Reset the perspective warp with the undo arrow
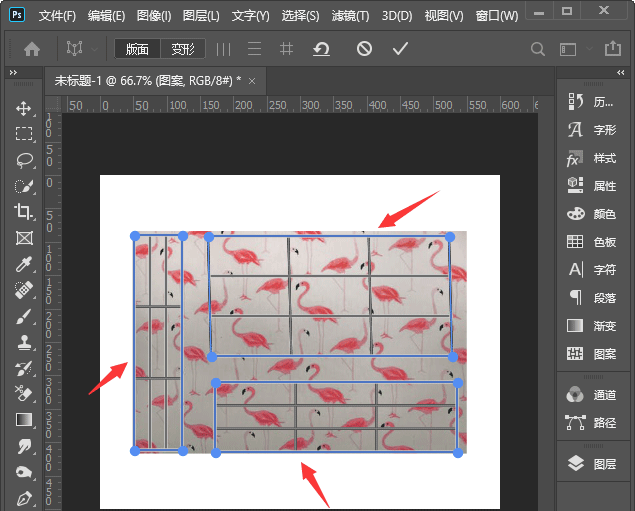Image resolution: width=635 pixels, height=511 pixels. tap(321, 49)
